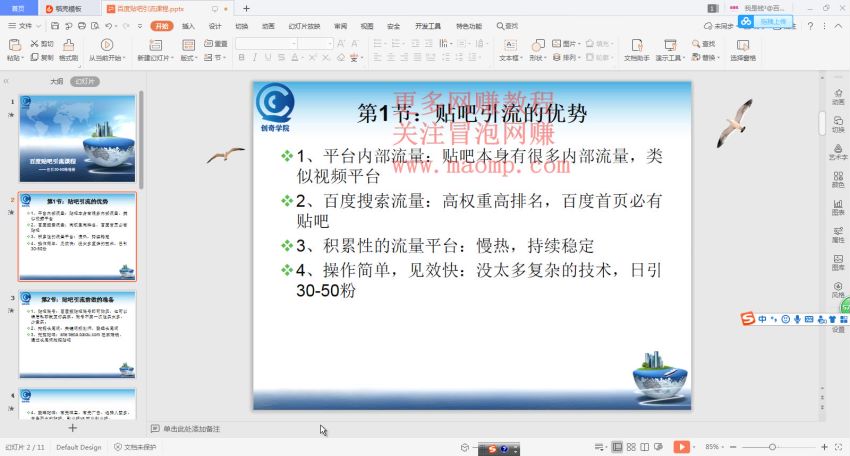
Task: Open the font name combo box
Action: [x=266, y=43]
